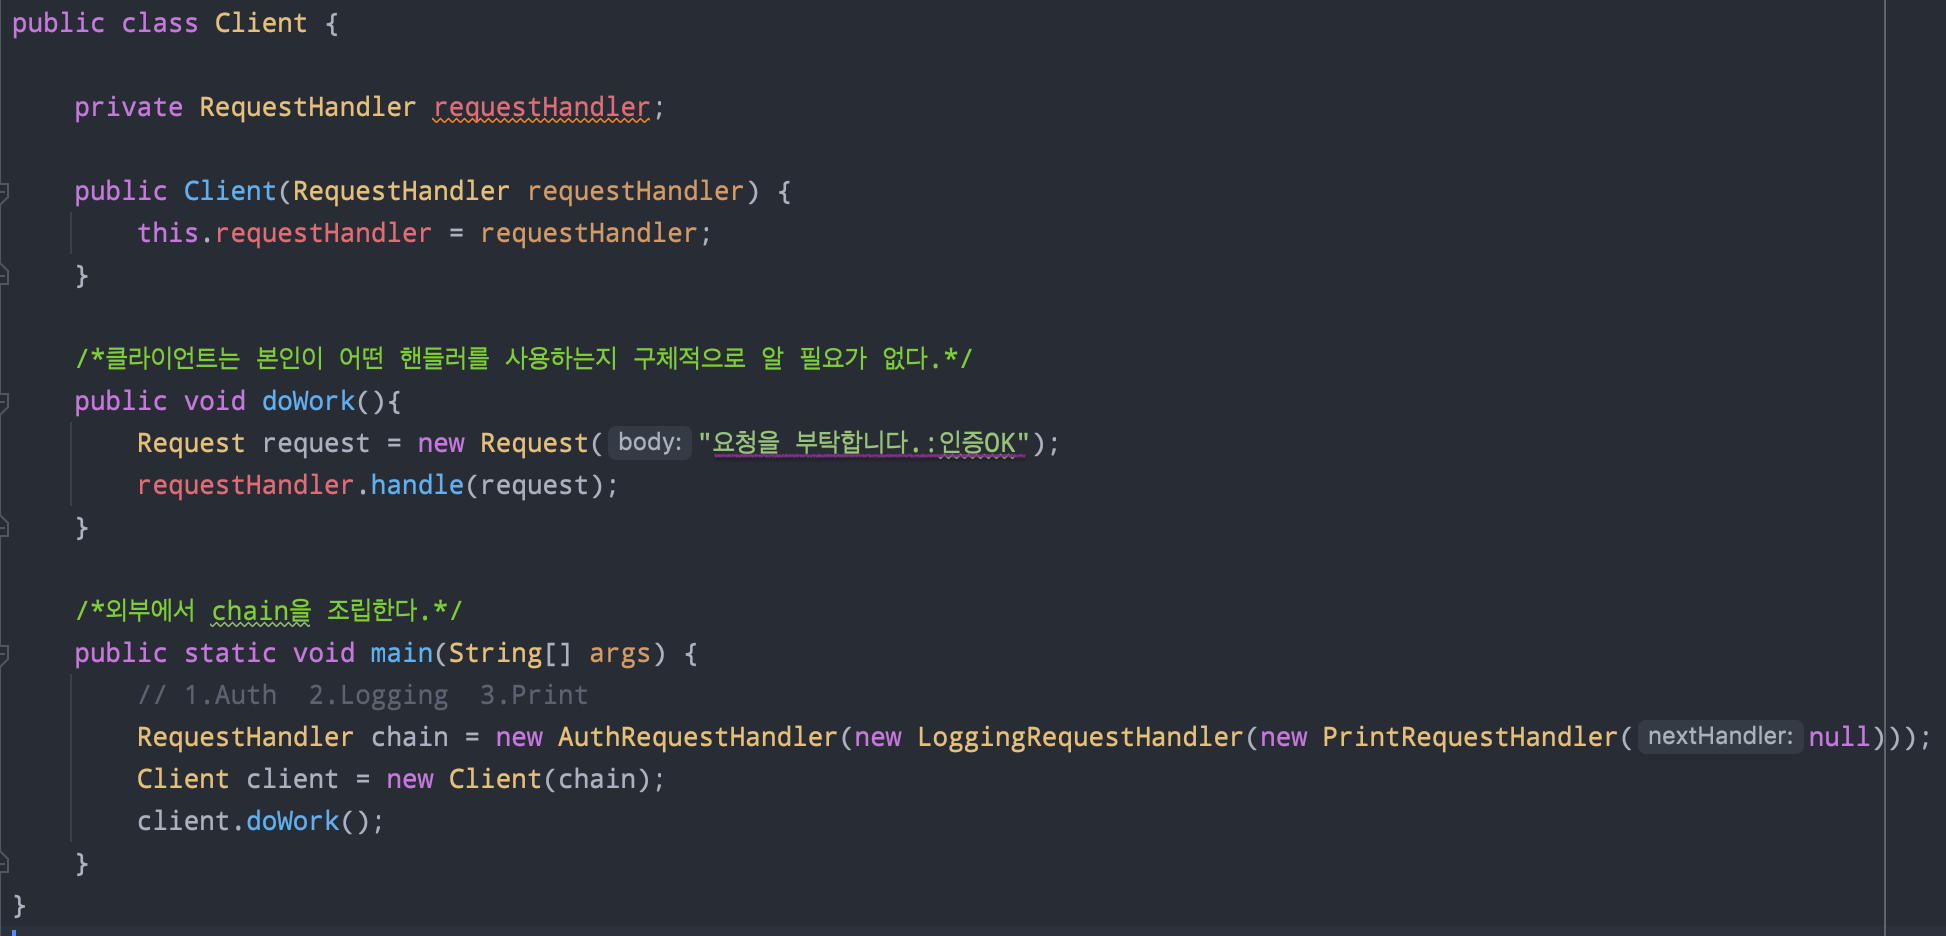Viewport: 1946px width, 936px height.
Task: Collapse the doWork method fold marker
Action: coord(5,401)
